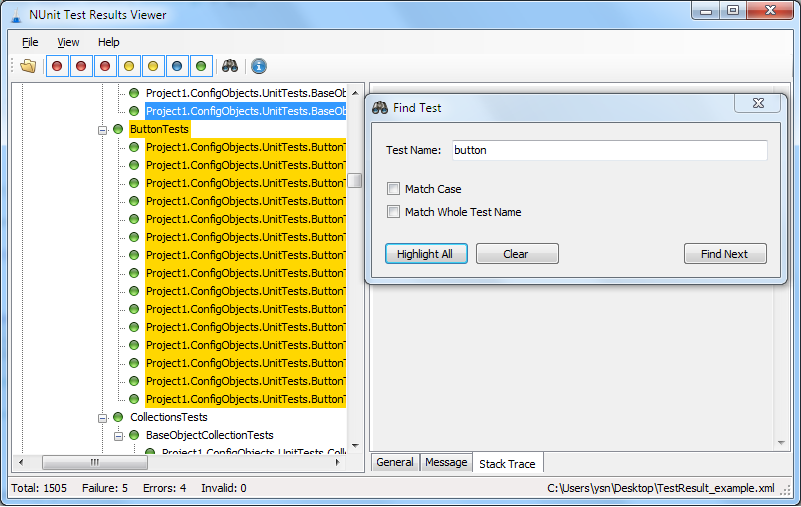Switch to the Message tab
This screenshot has width=801, height=507.
click(x=446, y=462)
